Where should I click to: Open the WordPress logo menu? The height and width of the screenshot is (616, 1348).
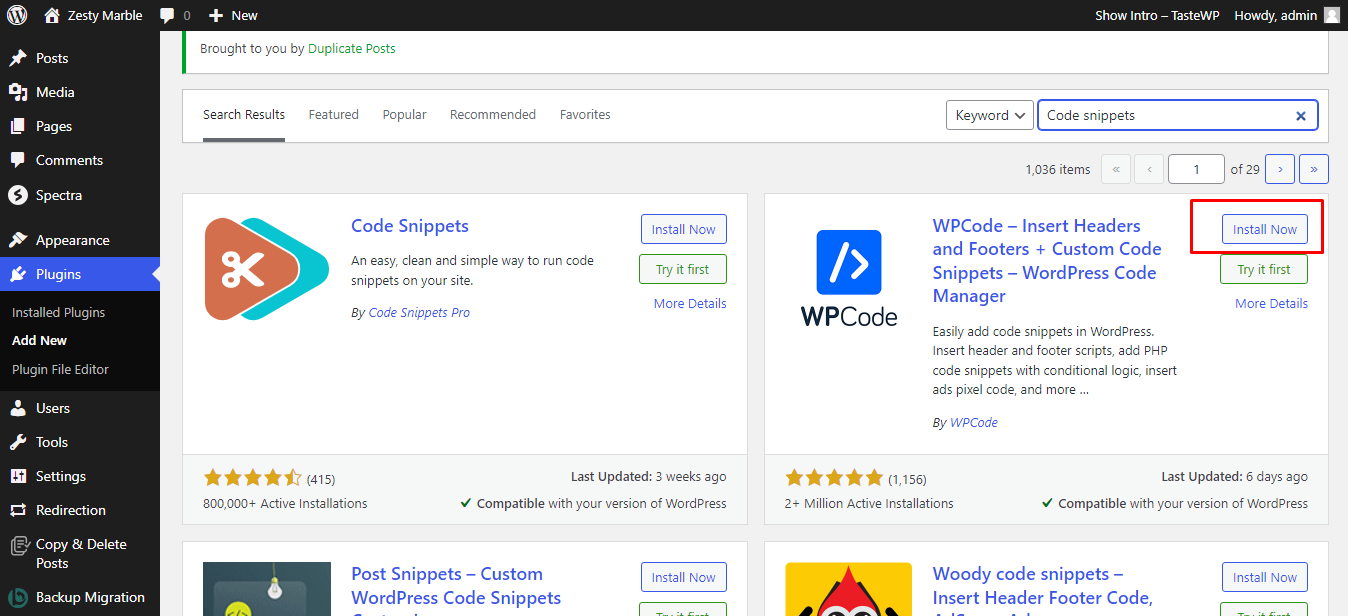pyautogui.click(x=17, y=15)
